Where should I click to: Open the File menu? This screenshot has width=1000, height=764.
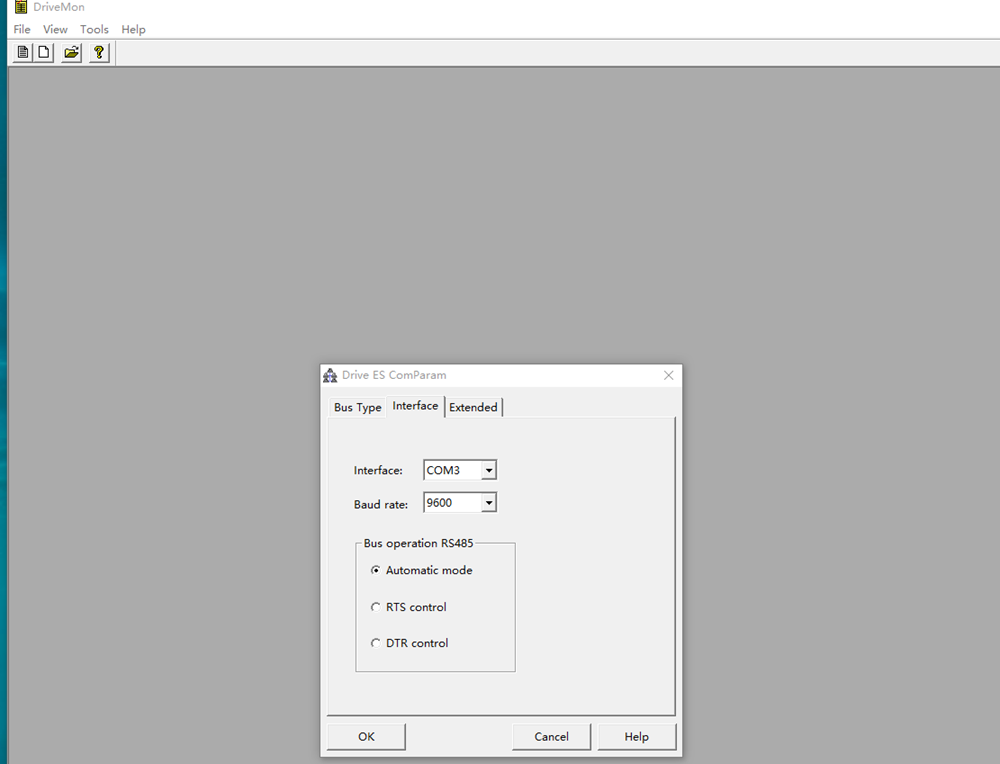click(x=22, y=29)
